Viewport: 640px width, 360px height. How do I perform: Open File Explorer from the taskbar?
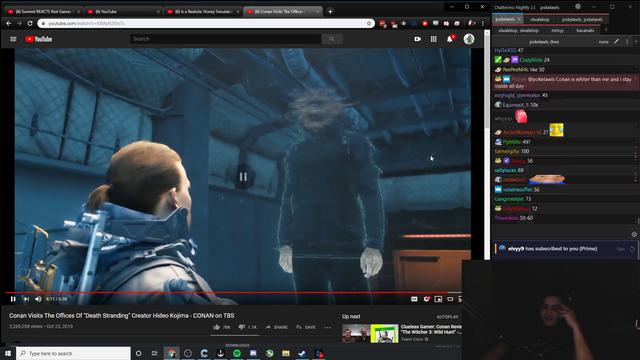click(x=286, y=353)
